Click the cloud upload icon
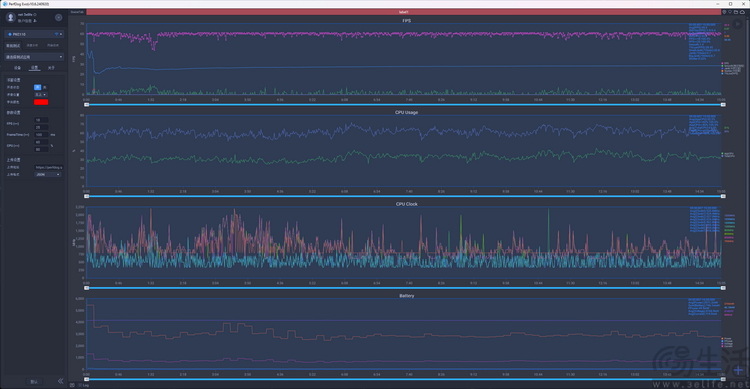 (x=742, y=12)
